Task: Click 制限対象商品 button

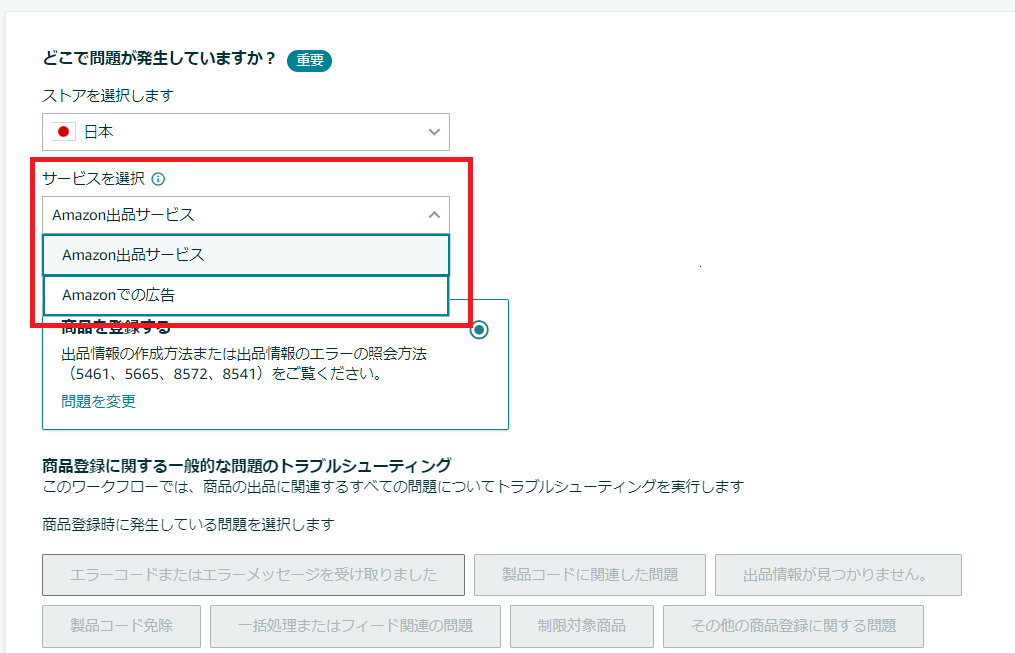Action: [582, 626]
